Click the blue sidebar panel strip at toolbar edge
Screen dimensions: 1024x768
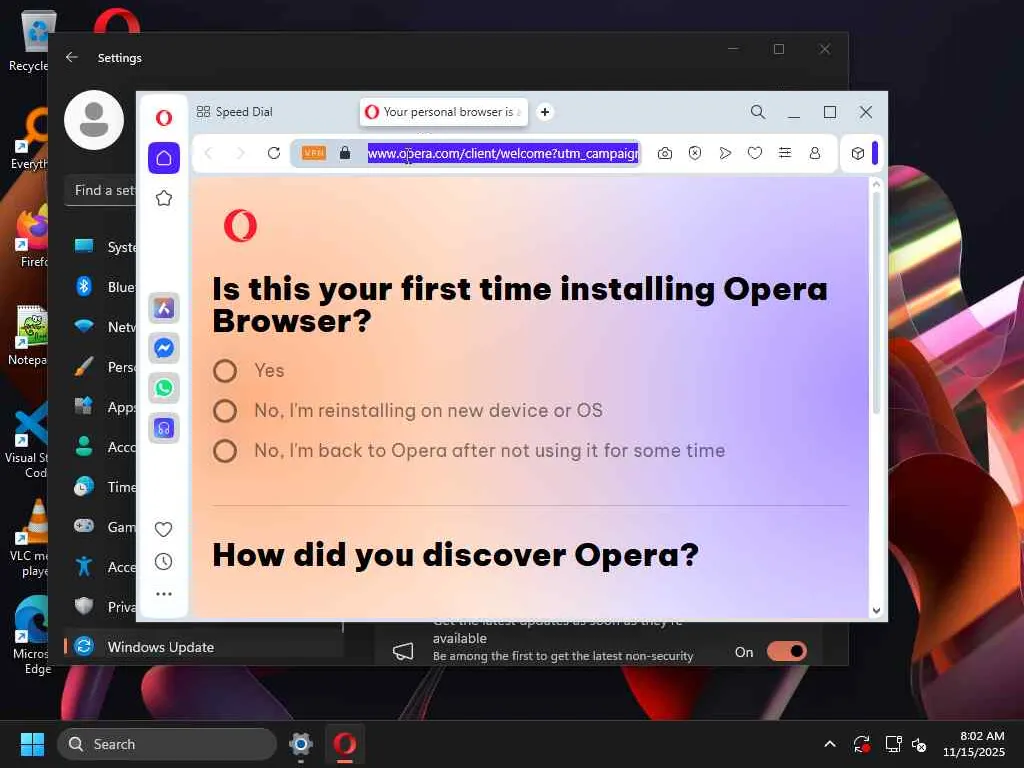875,153
